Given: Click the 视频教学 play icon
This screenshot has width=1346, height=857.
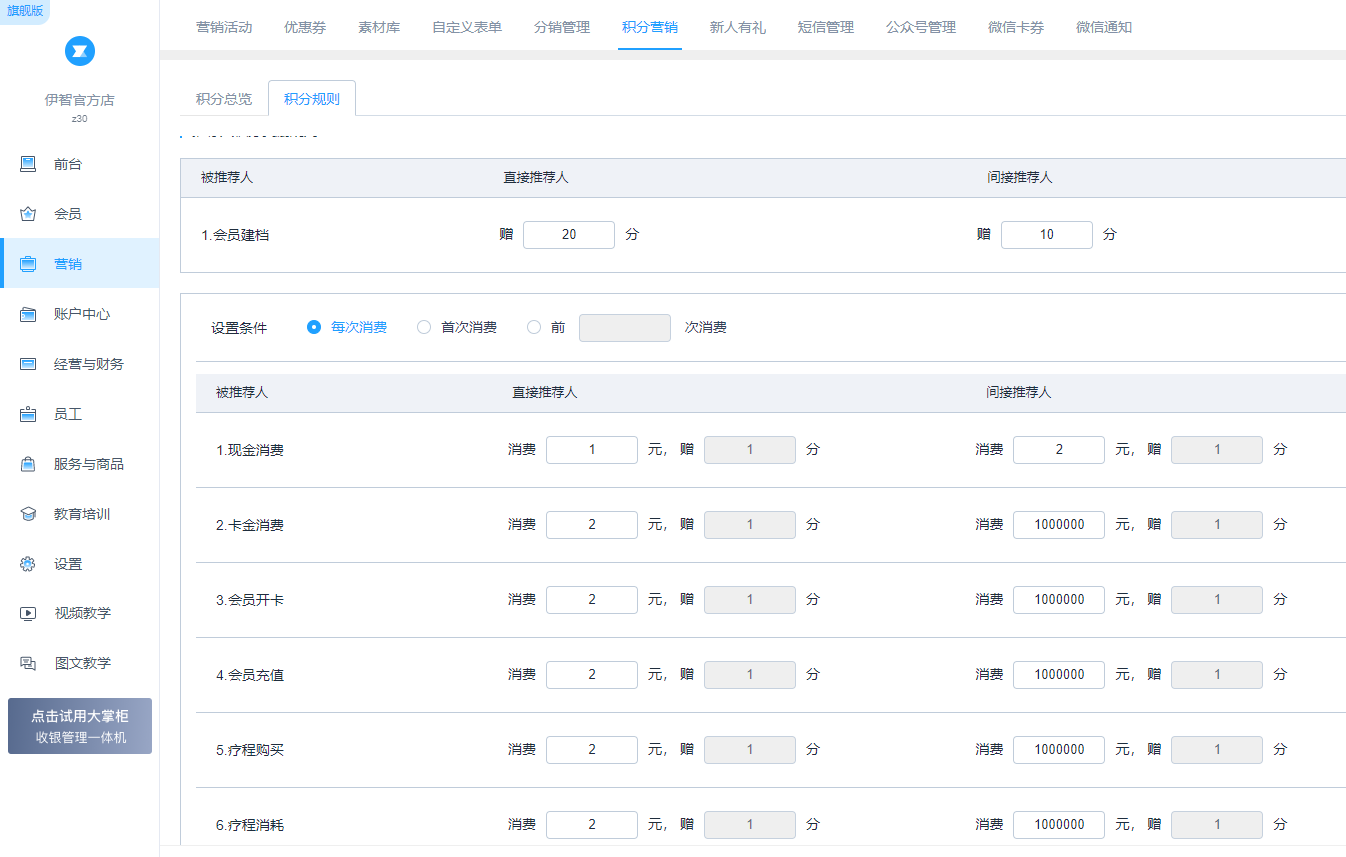Looking at the screenshot, I should (28, 613).
